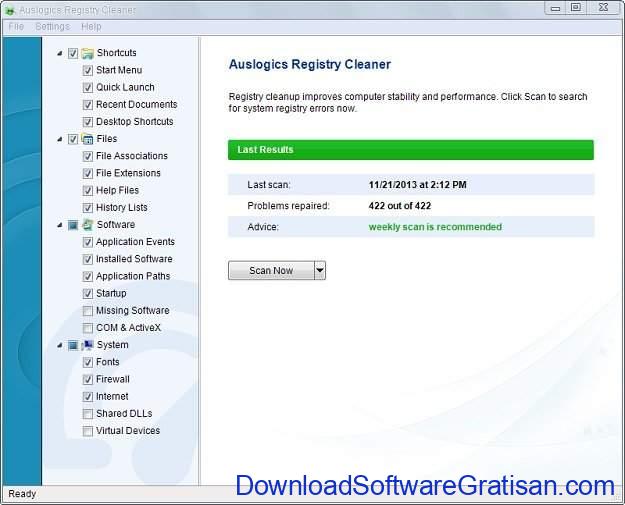Collapse the Files tree group
This screenshot has height=505, width=625.
[60, 139]
